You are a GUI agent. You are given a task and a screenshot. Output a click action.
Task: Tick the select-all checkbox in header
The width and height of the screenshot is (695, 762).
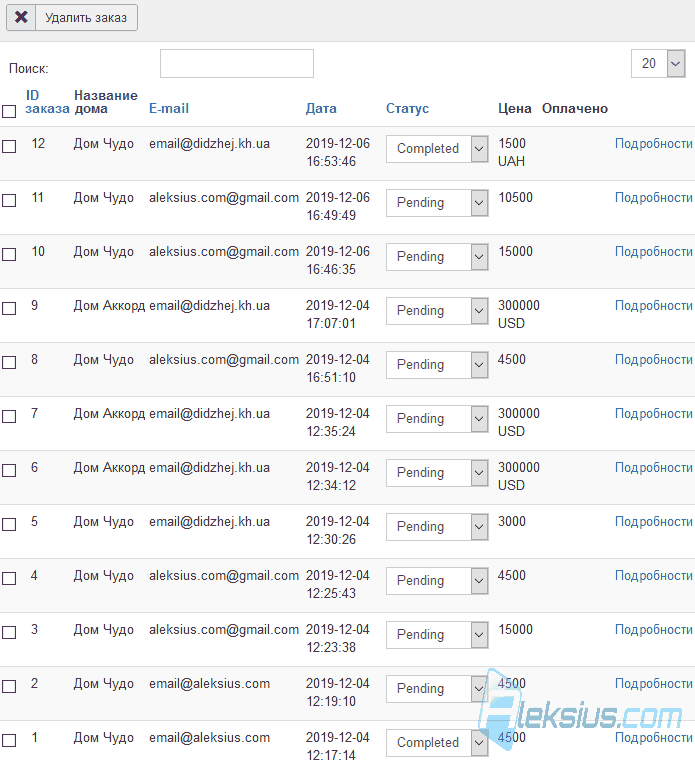9,111
